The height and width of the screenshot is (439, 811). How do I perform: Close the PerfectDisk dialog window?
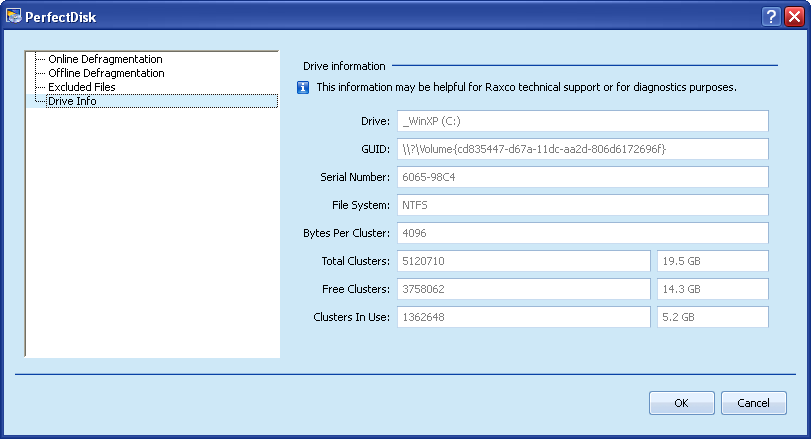pos(794,17)
